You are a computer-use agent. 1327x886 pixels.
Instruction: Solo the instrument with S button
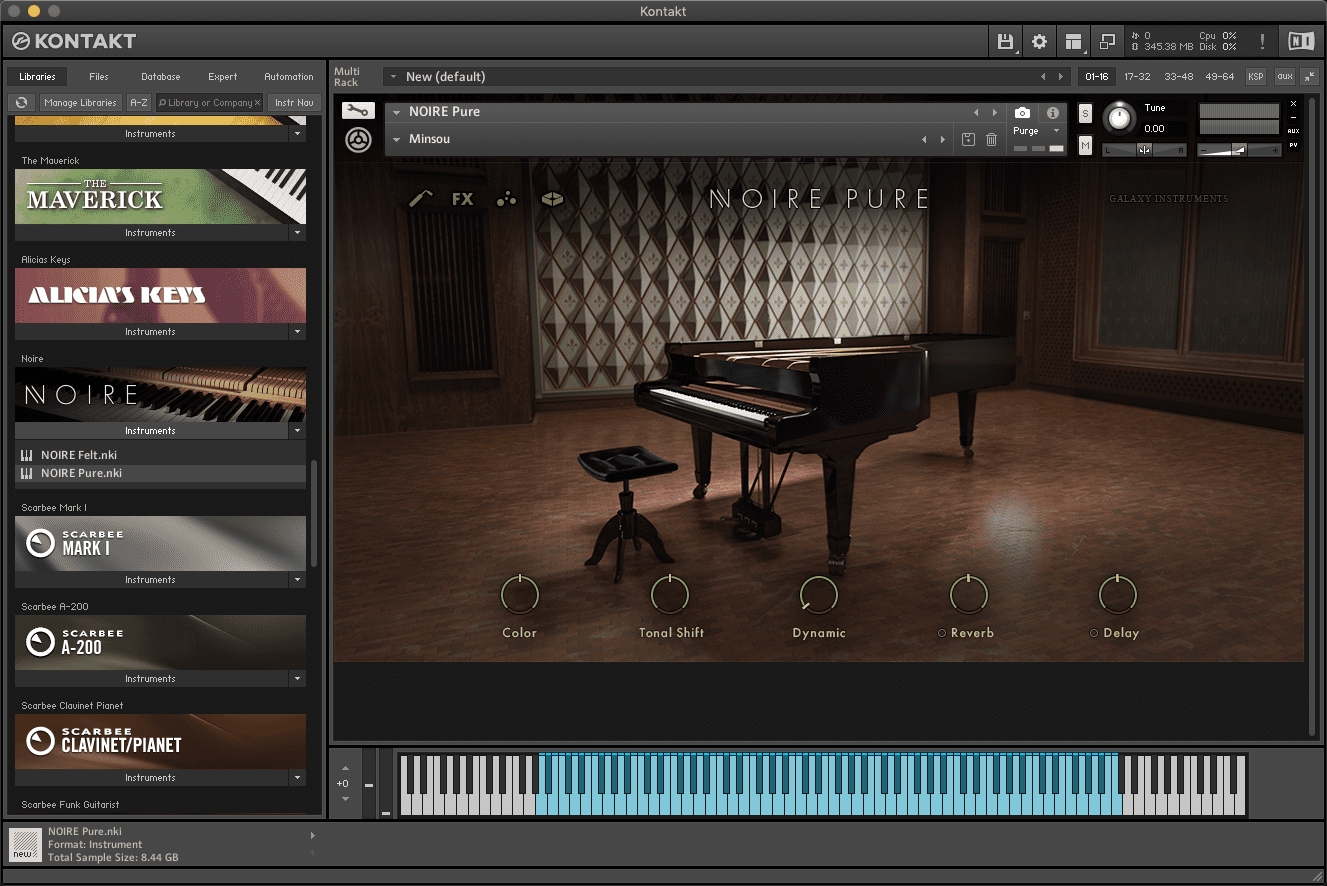1085,114
